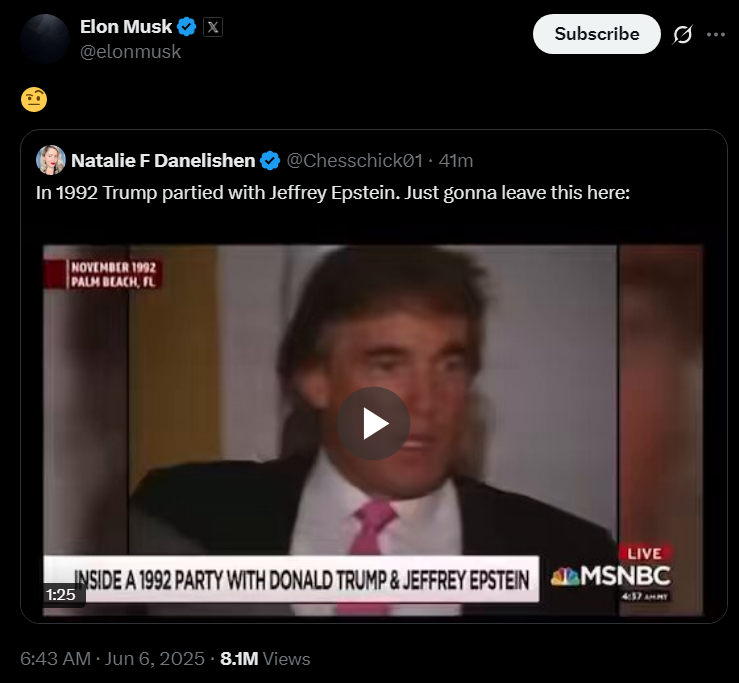This screenshot has height=683, width=739.
Task: Click the 41m timestamp on quoted post
Action: coord(456,161)
